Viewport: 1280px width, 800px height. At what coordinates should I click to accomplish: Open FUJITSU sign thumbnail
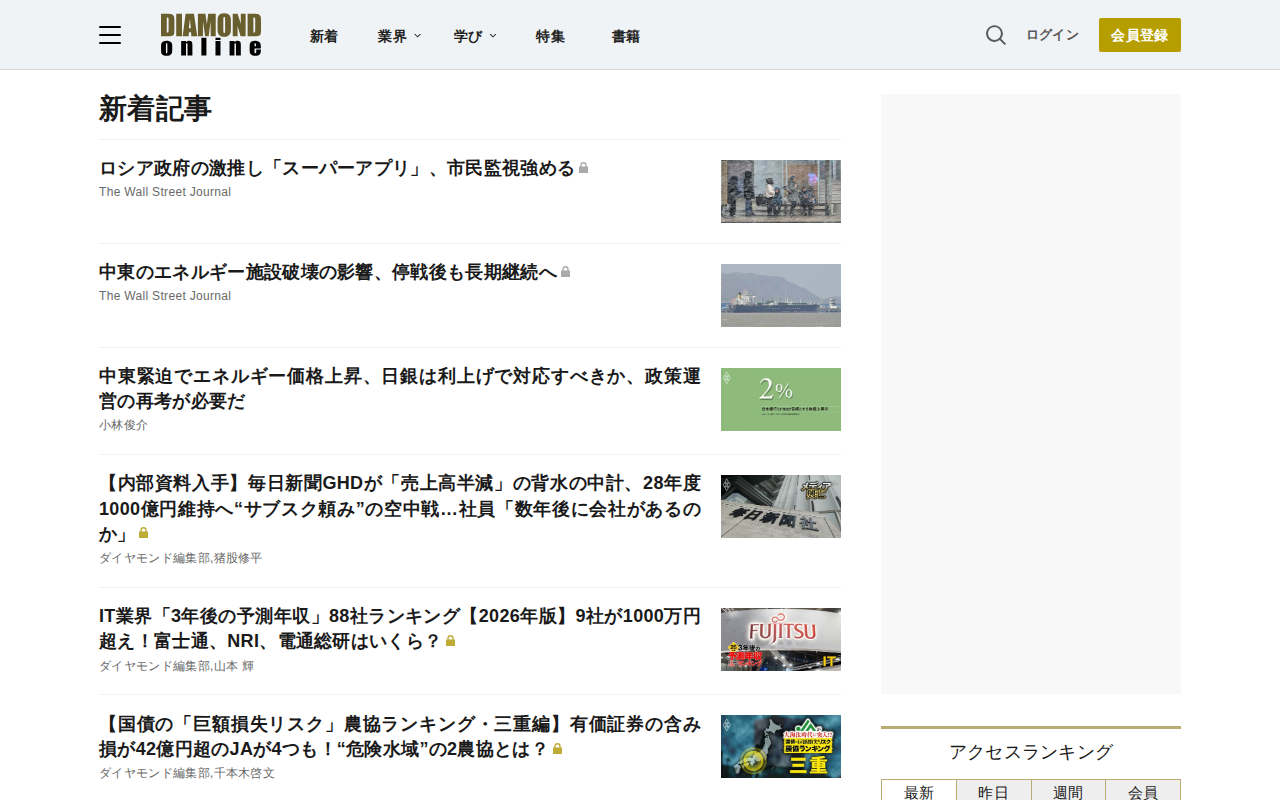pyautogui.click(x=781, y=639)
